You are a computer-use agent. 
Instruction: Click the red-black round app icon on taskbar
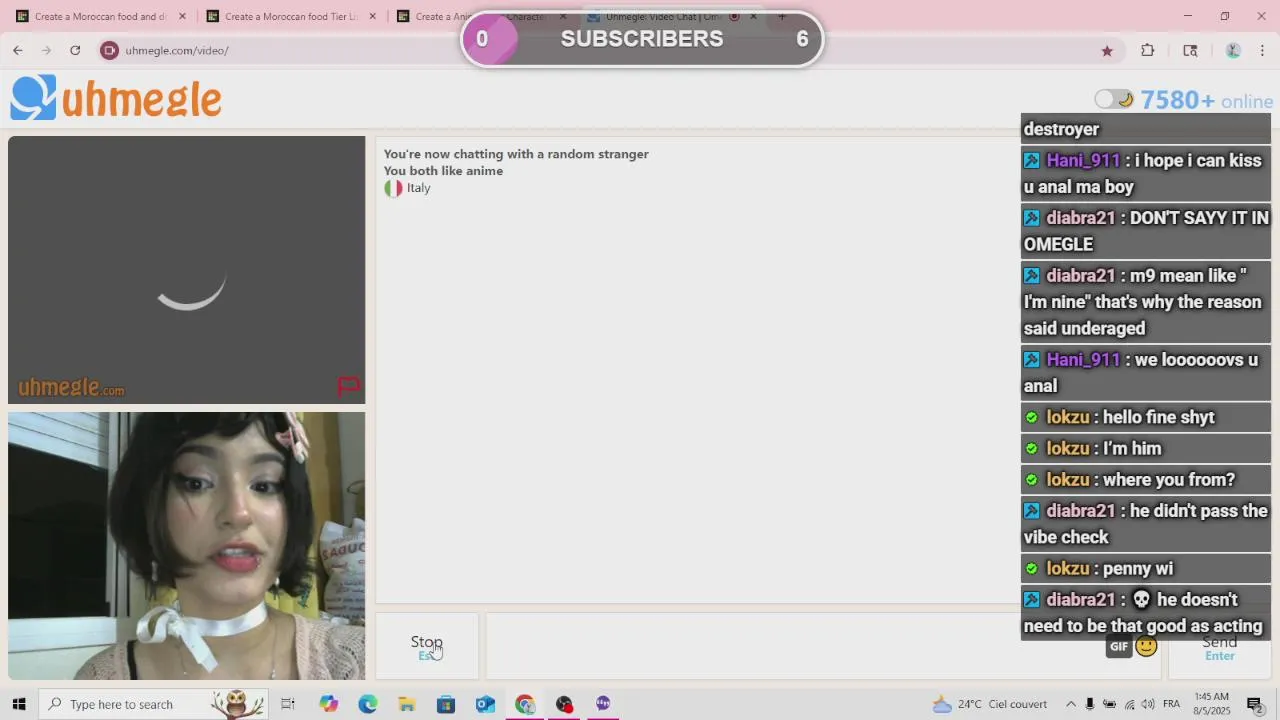564,704
